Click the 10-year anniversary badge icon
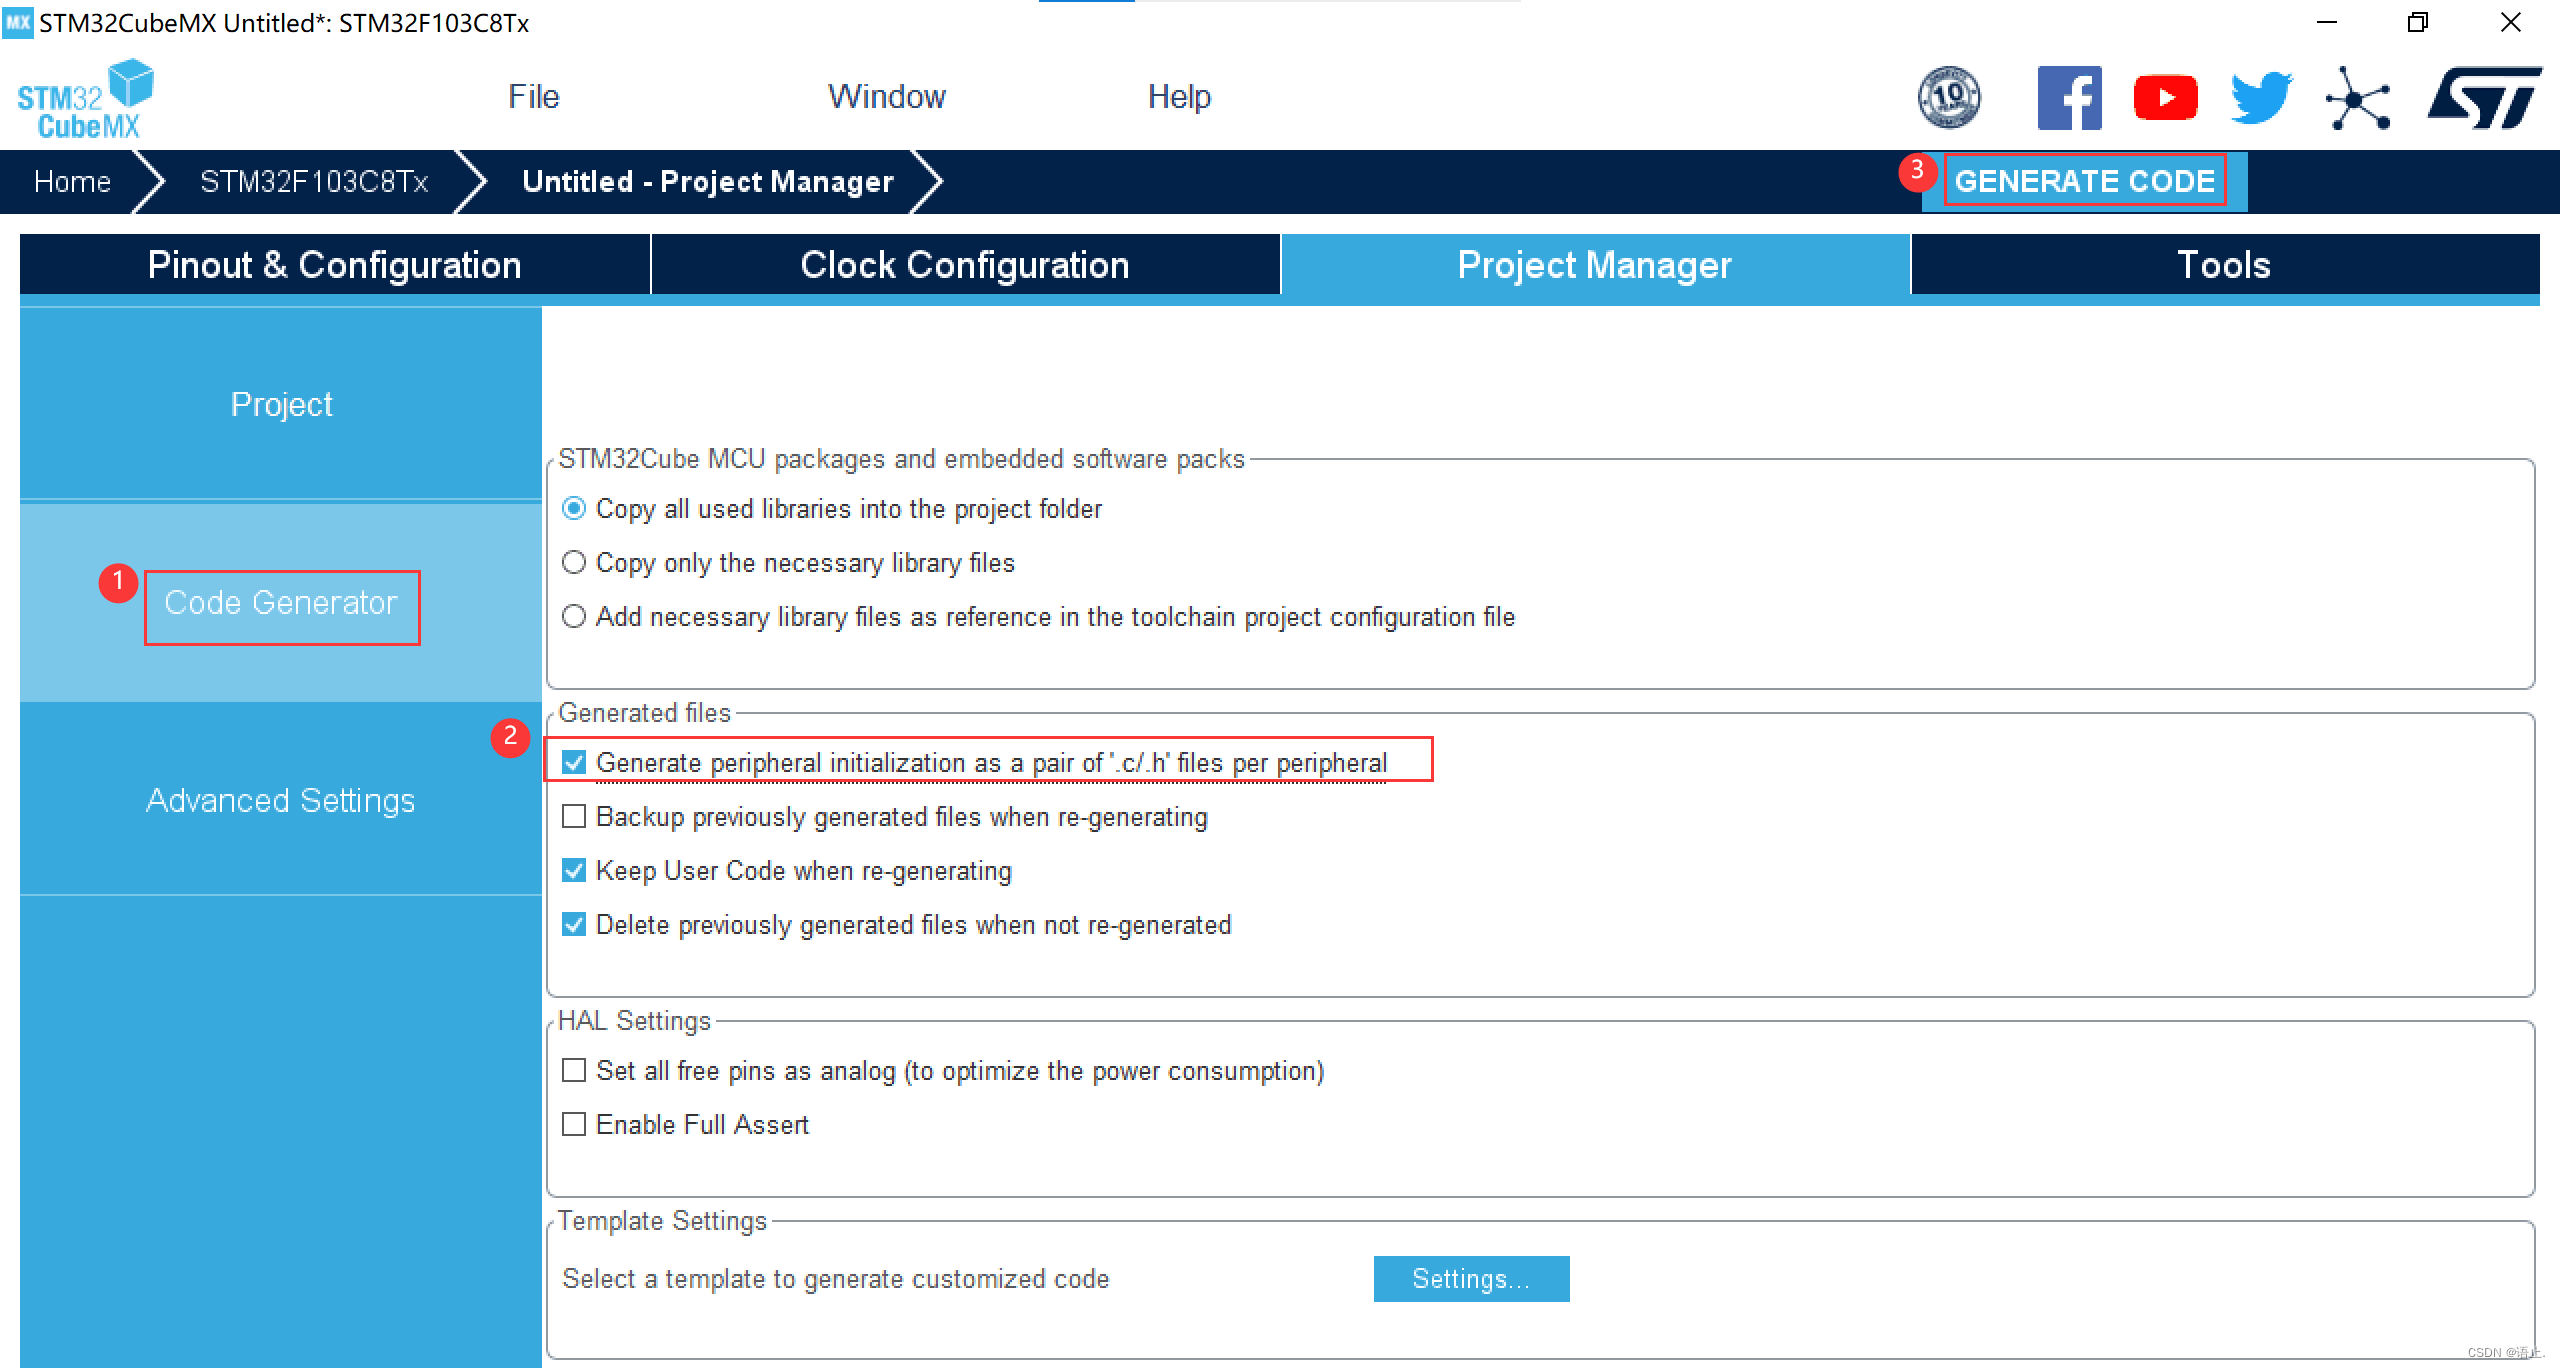This screenshot has height=1368, width=2560. [1948, 98]
